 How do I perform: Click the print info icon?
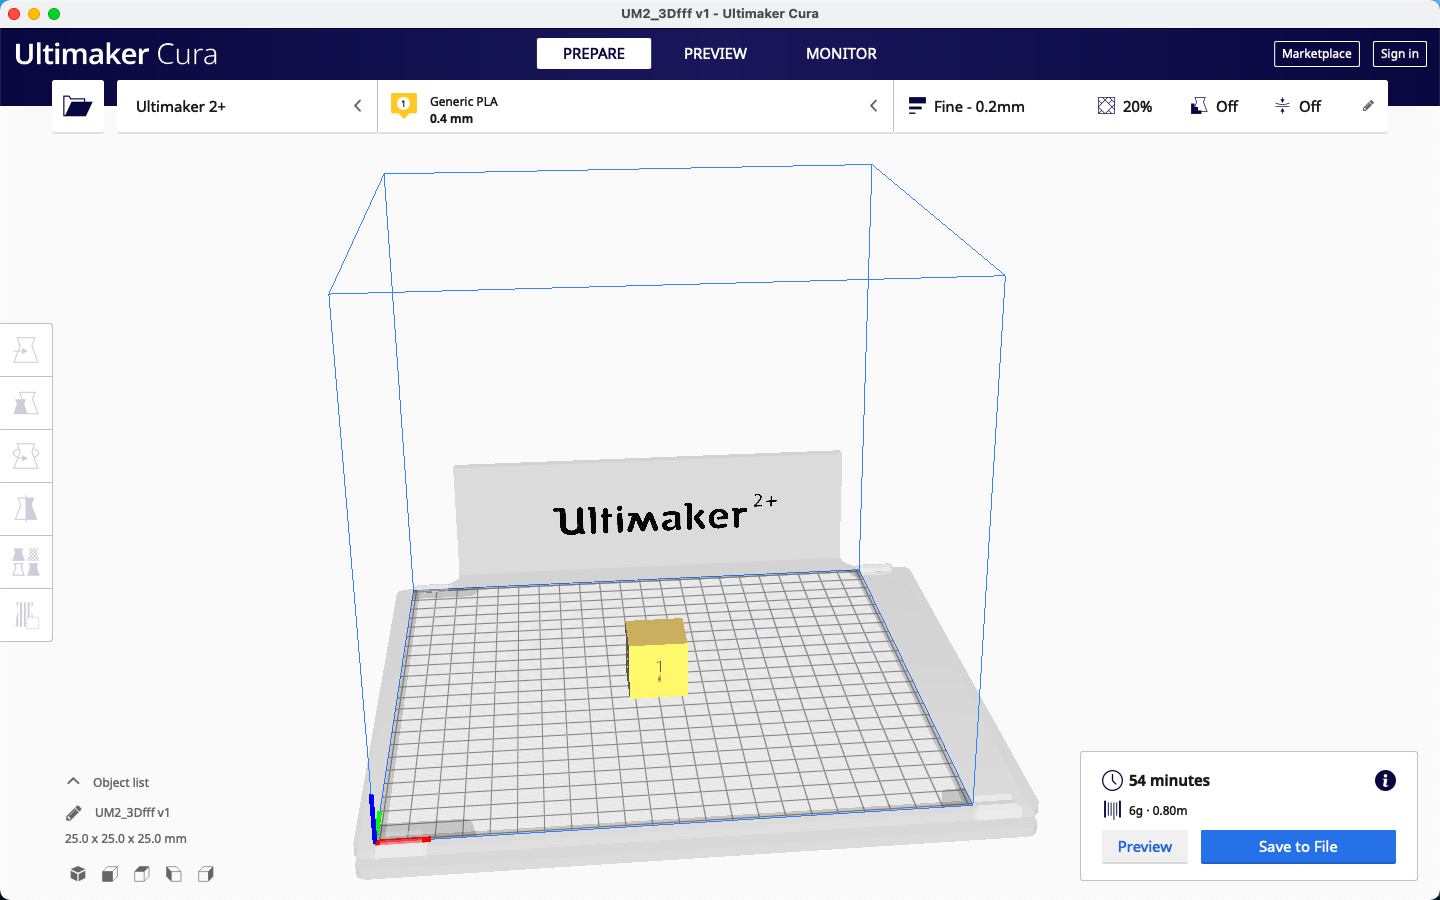pyautogui.click(x=1385, y=781)
